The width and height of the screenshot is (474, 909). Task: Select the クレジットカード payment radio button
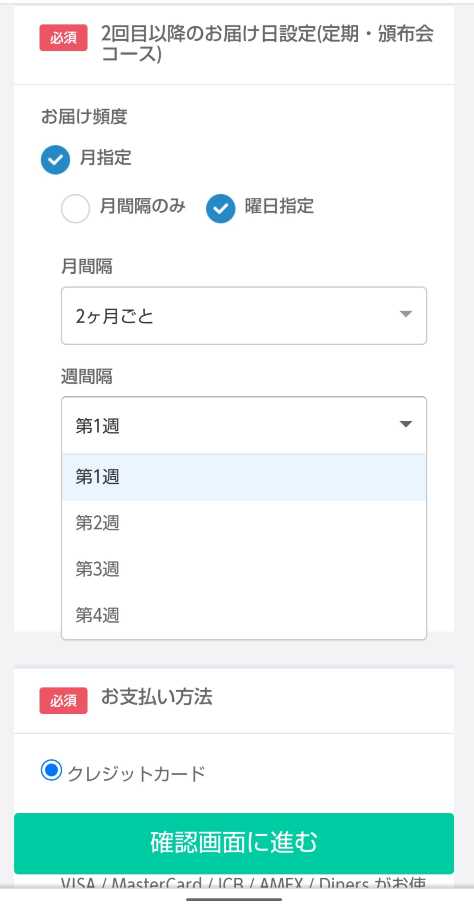51,770
